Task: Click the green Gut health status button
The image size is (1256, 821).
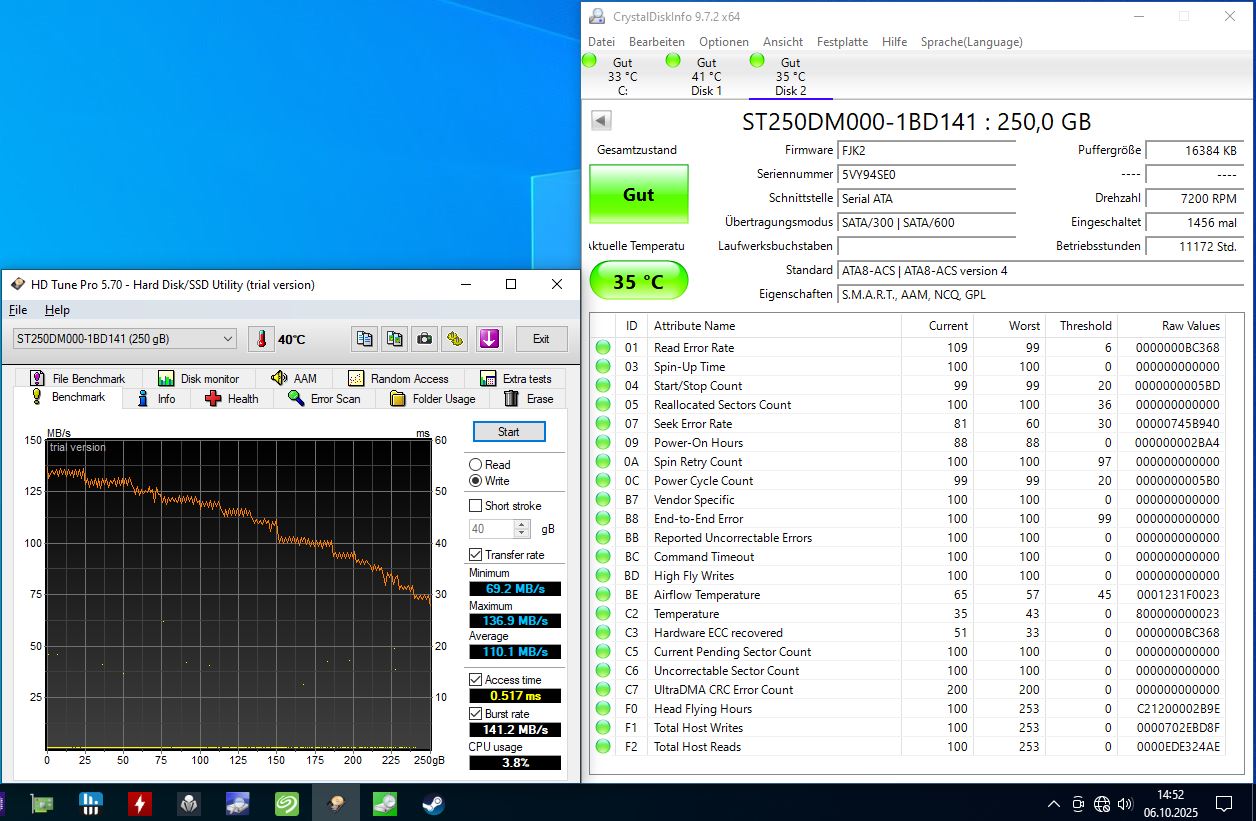Action: 639,194
